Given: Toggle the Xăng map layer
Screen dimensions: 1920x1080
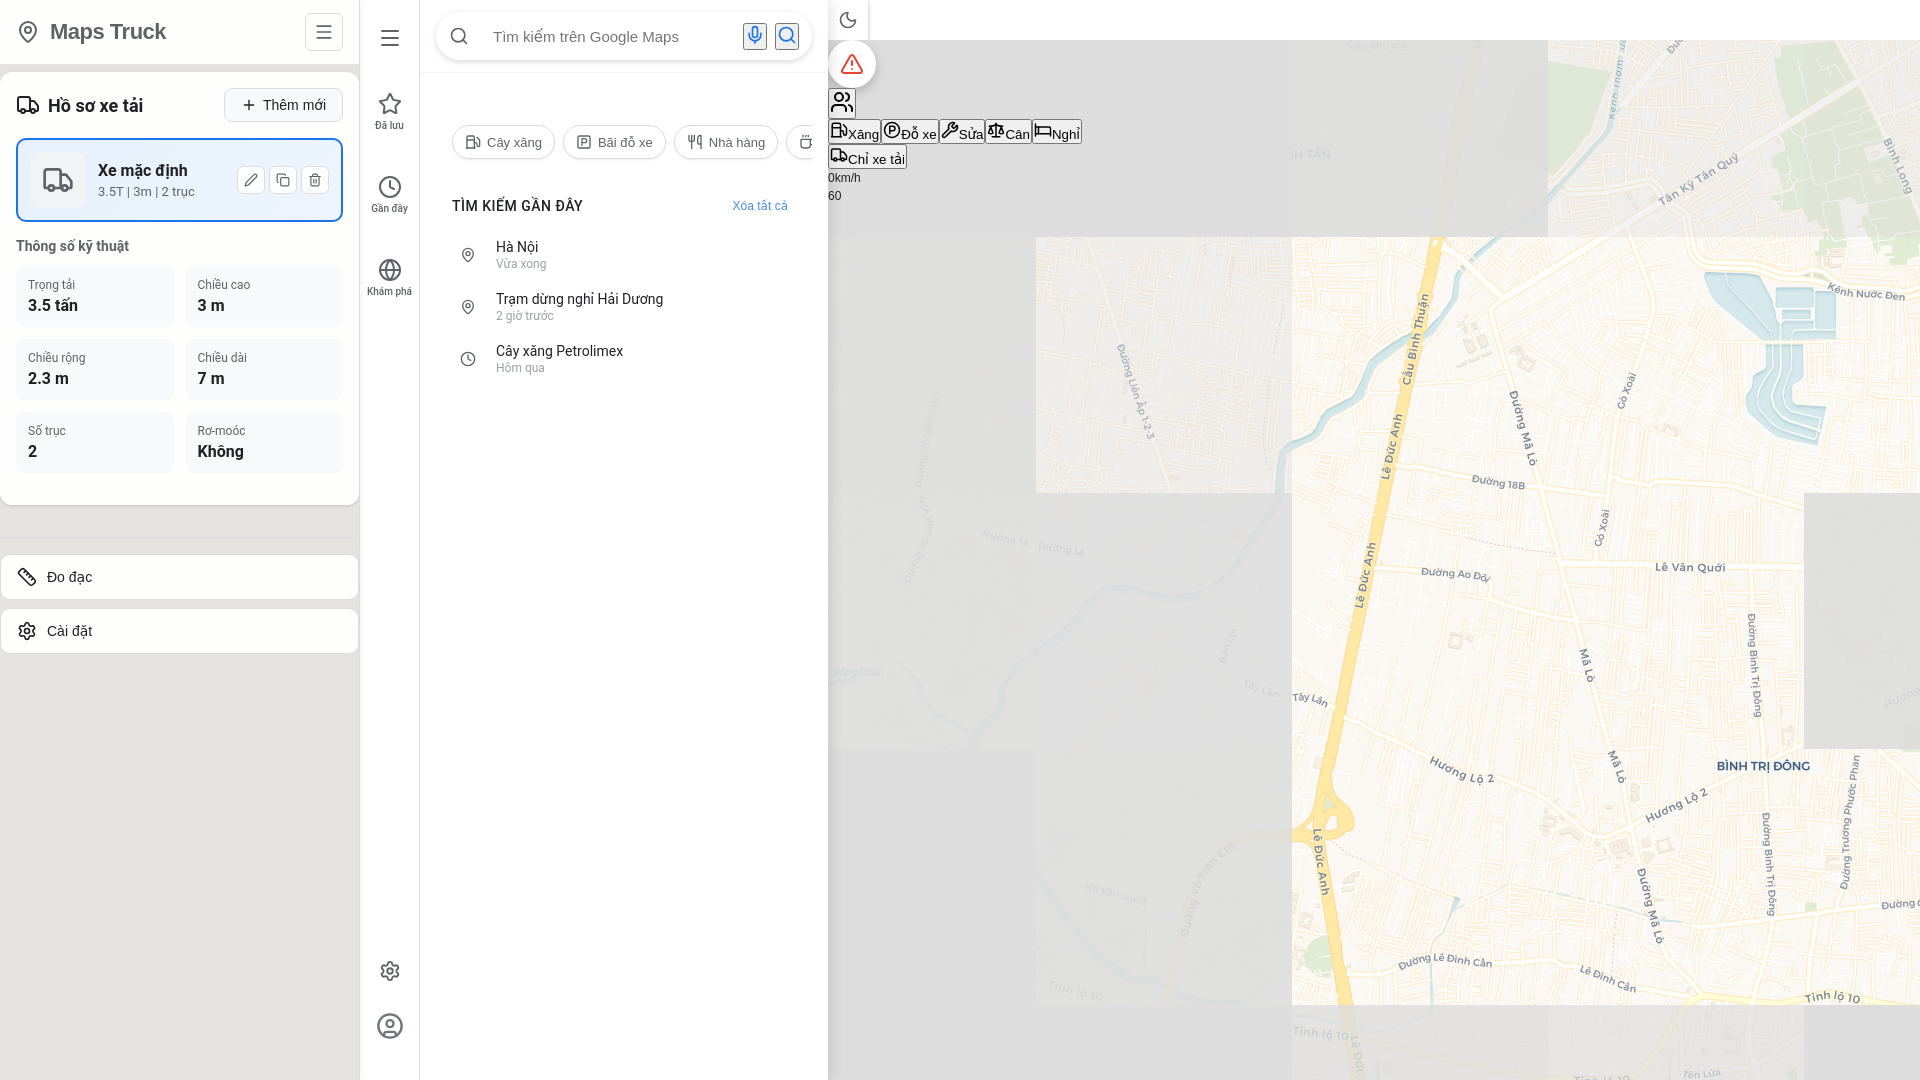Looking at the screenshot, I should coord(854,132).
